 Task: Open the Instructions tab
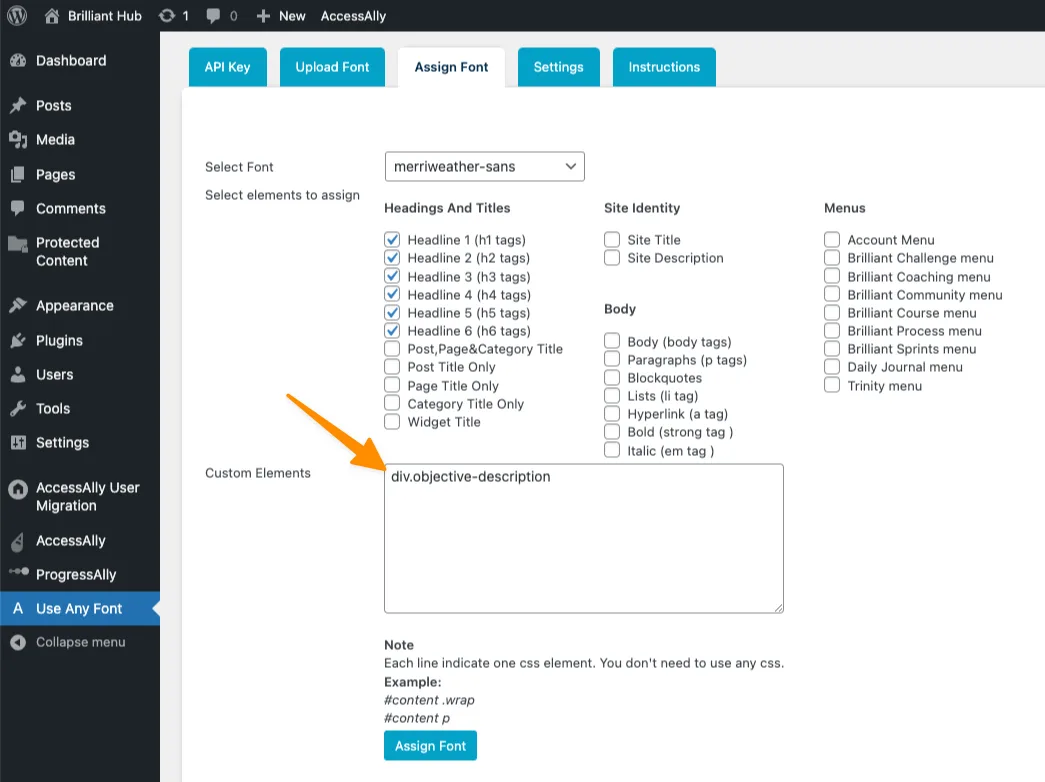click(x=663, y=66)
